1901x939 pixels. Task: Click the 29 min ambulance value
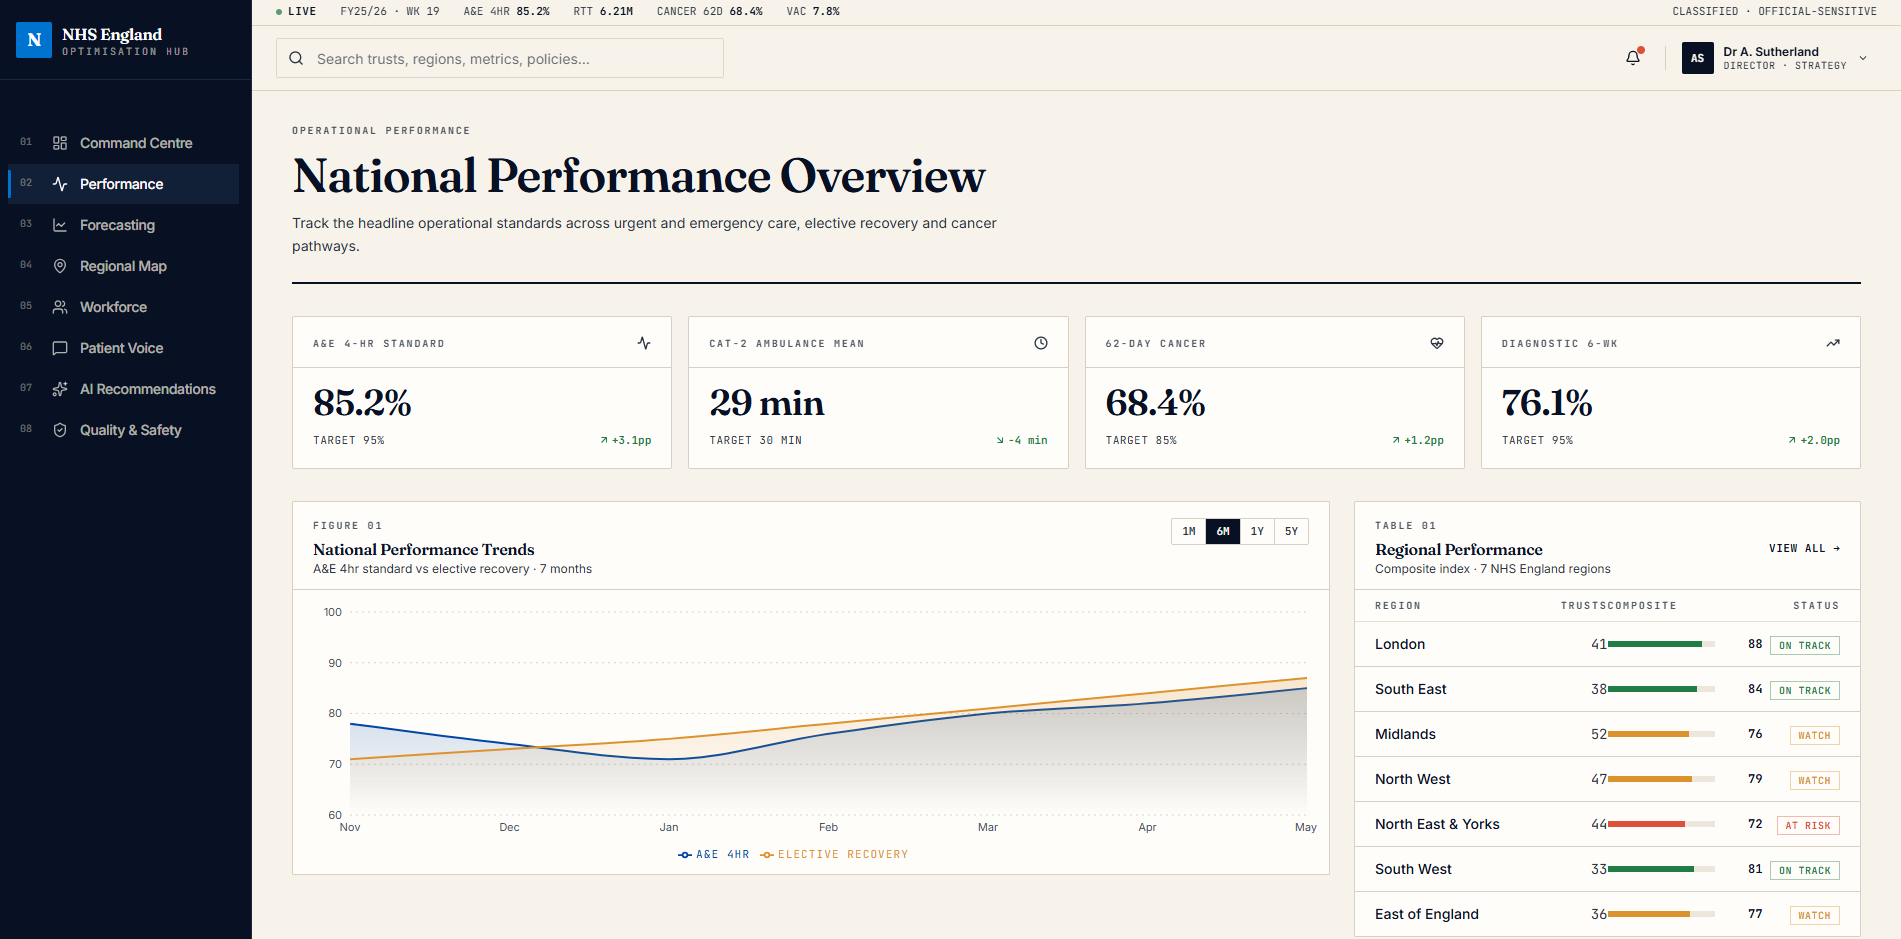point(767,403)
